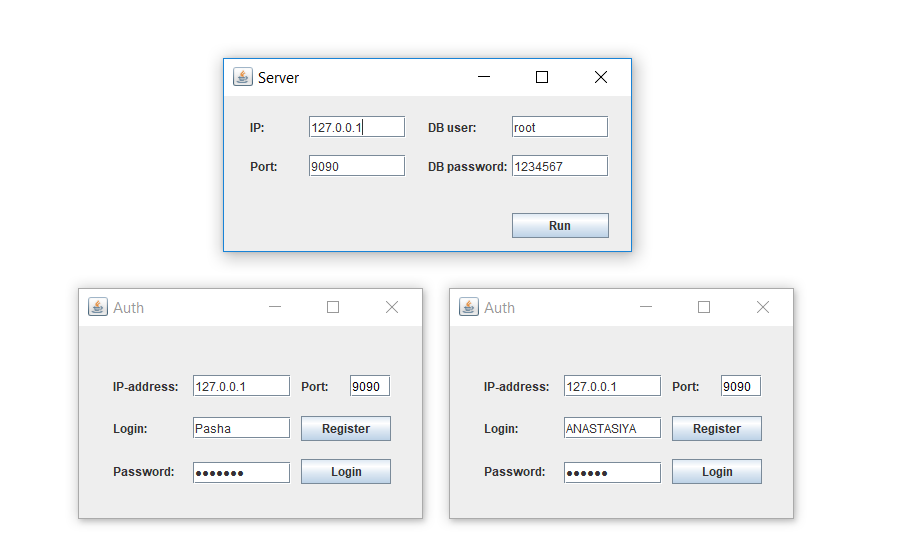The height and width of the screenshot is (558, 909).
Task: Click the 'DB user:' label in Server window
Action: (452, 128)
